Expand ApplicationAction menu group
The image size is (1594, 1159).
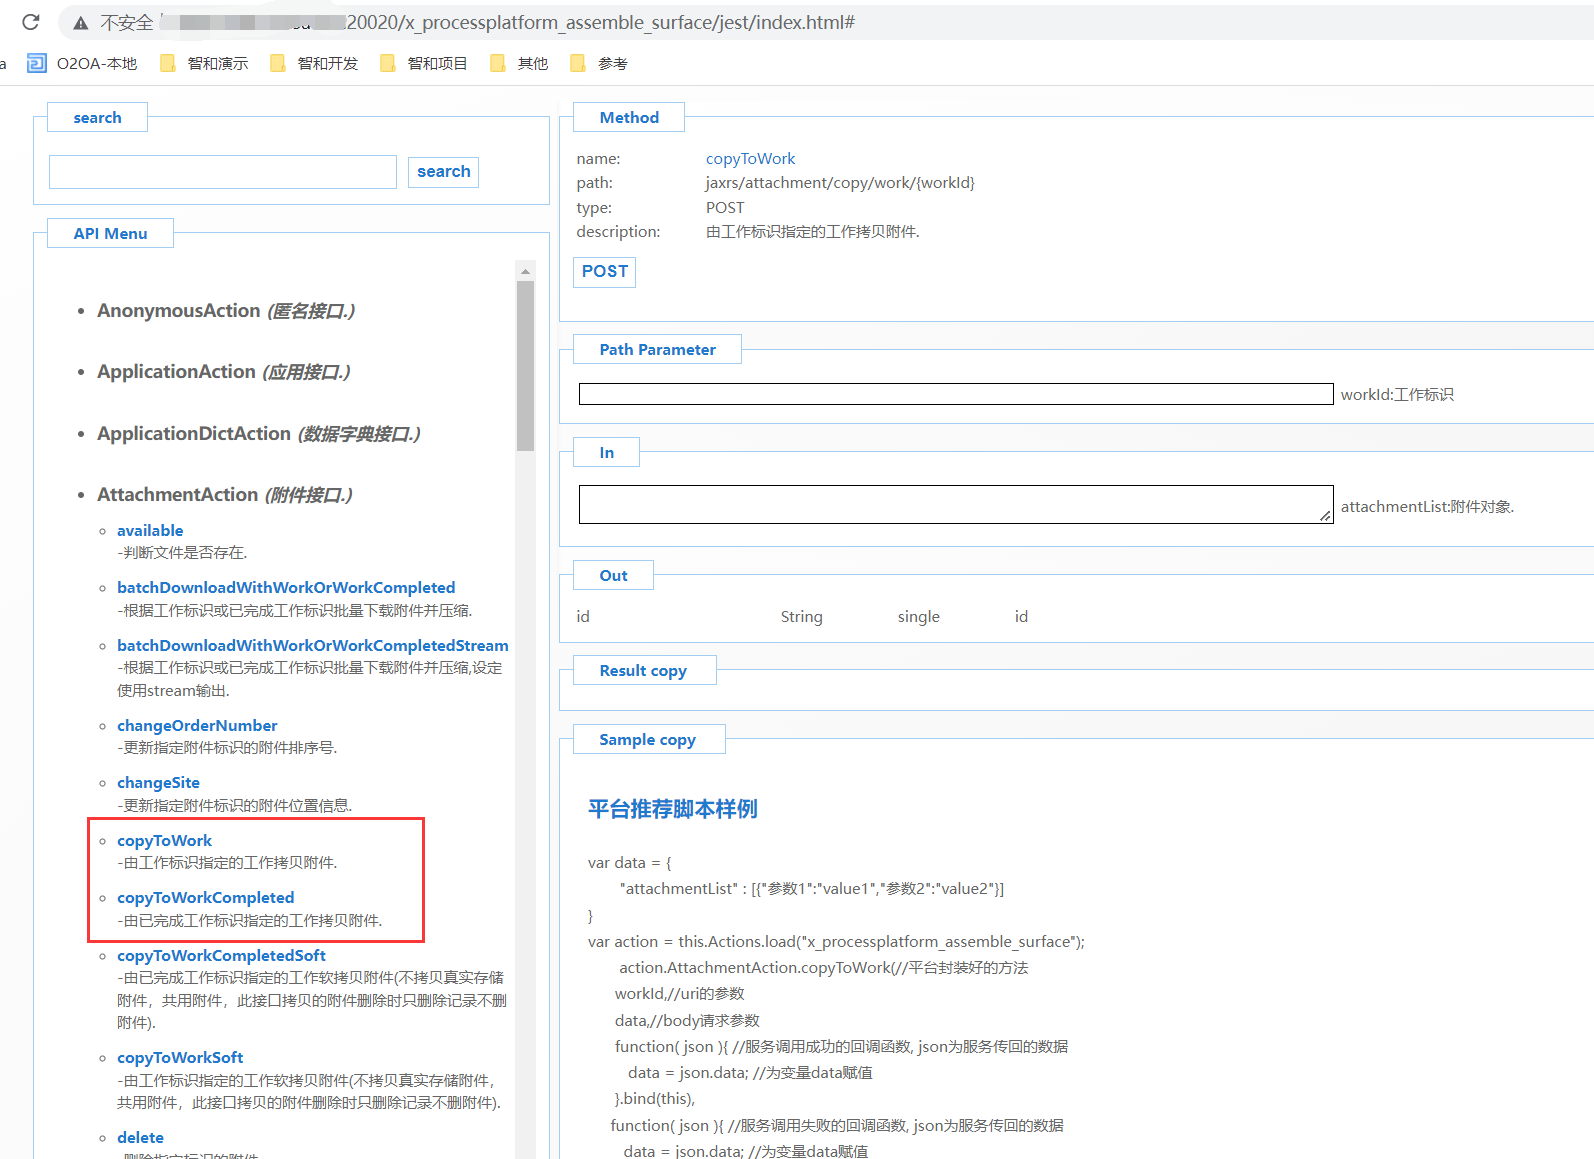224,372
